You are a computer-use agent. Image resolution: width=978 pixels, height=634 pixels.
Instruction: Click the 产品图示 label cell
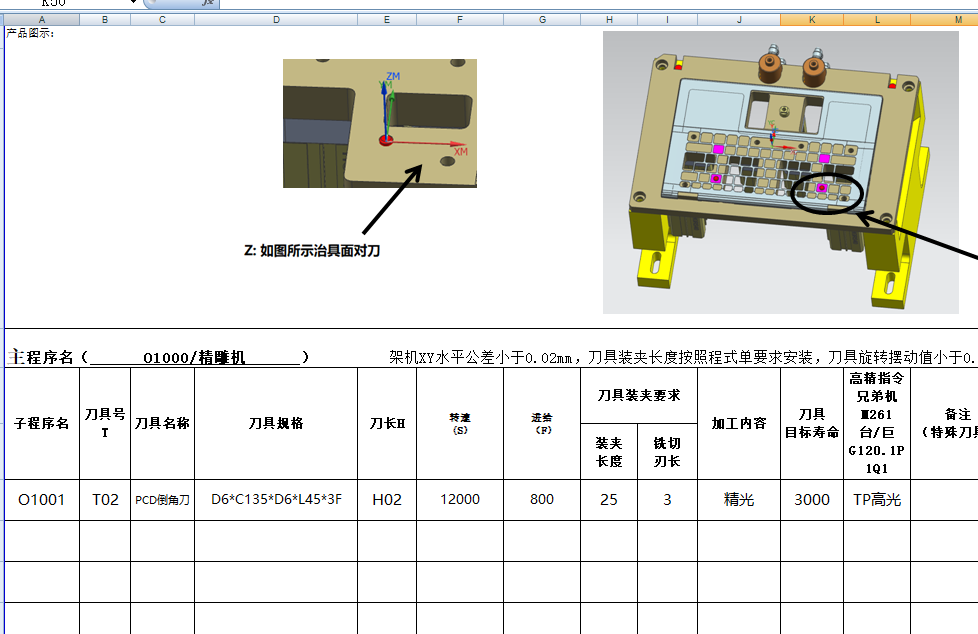(29, 31)
